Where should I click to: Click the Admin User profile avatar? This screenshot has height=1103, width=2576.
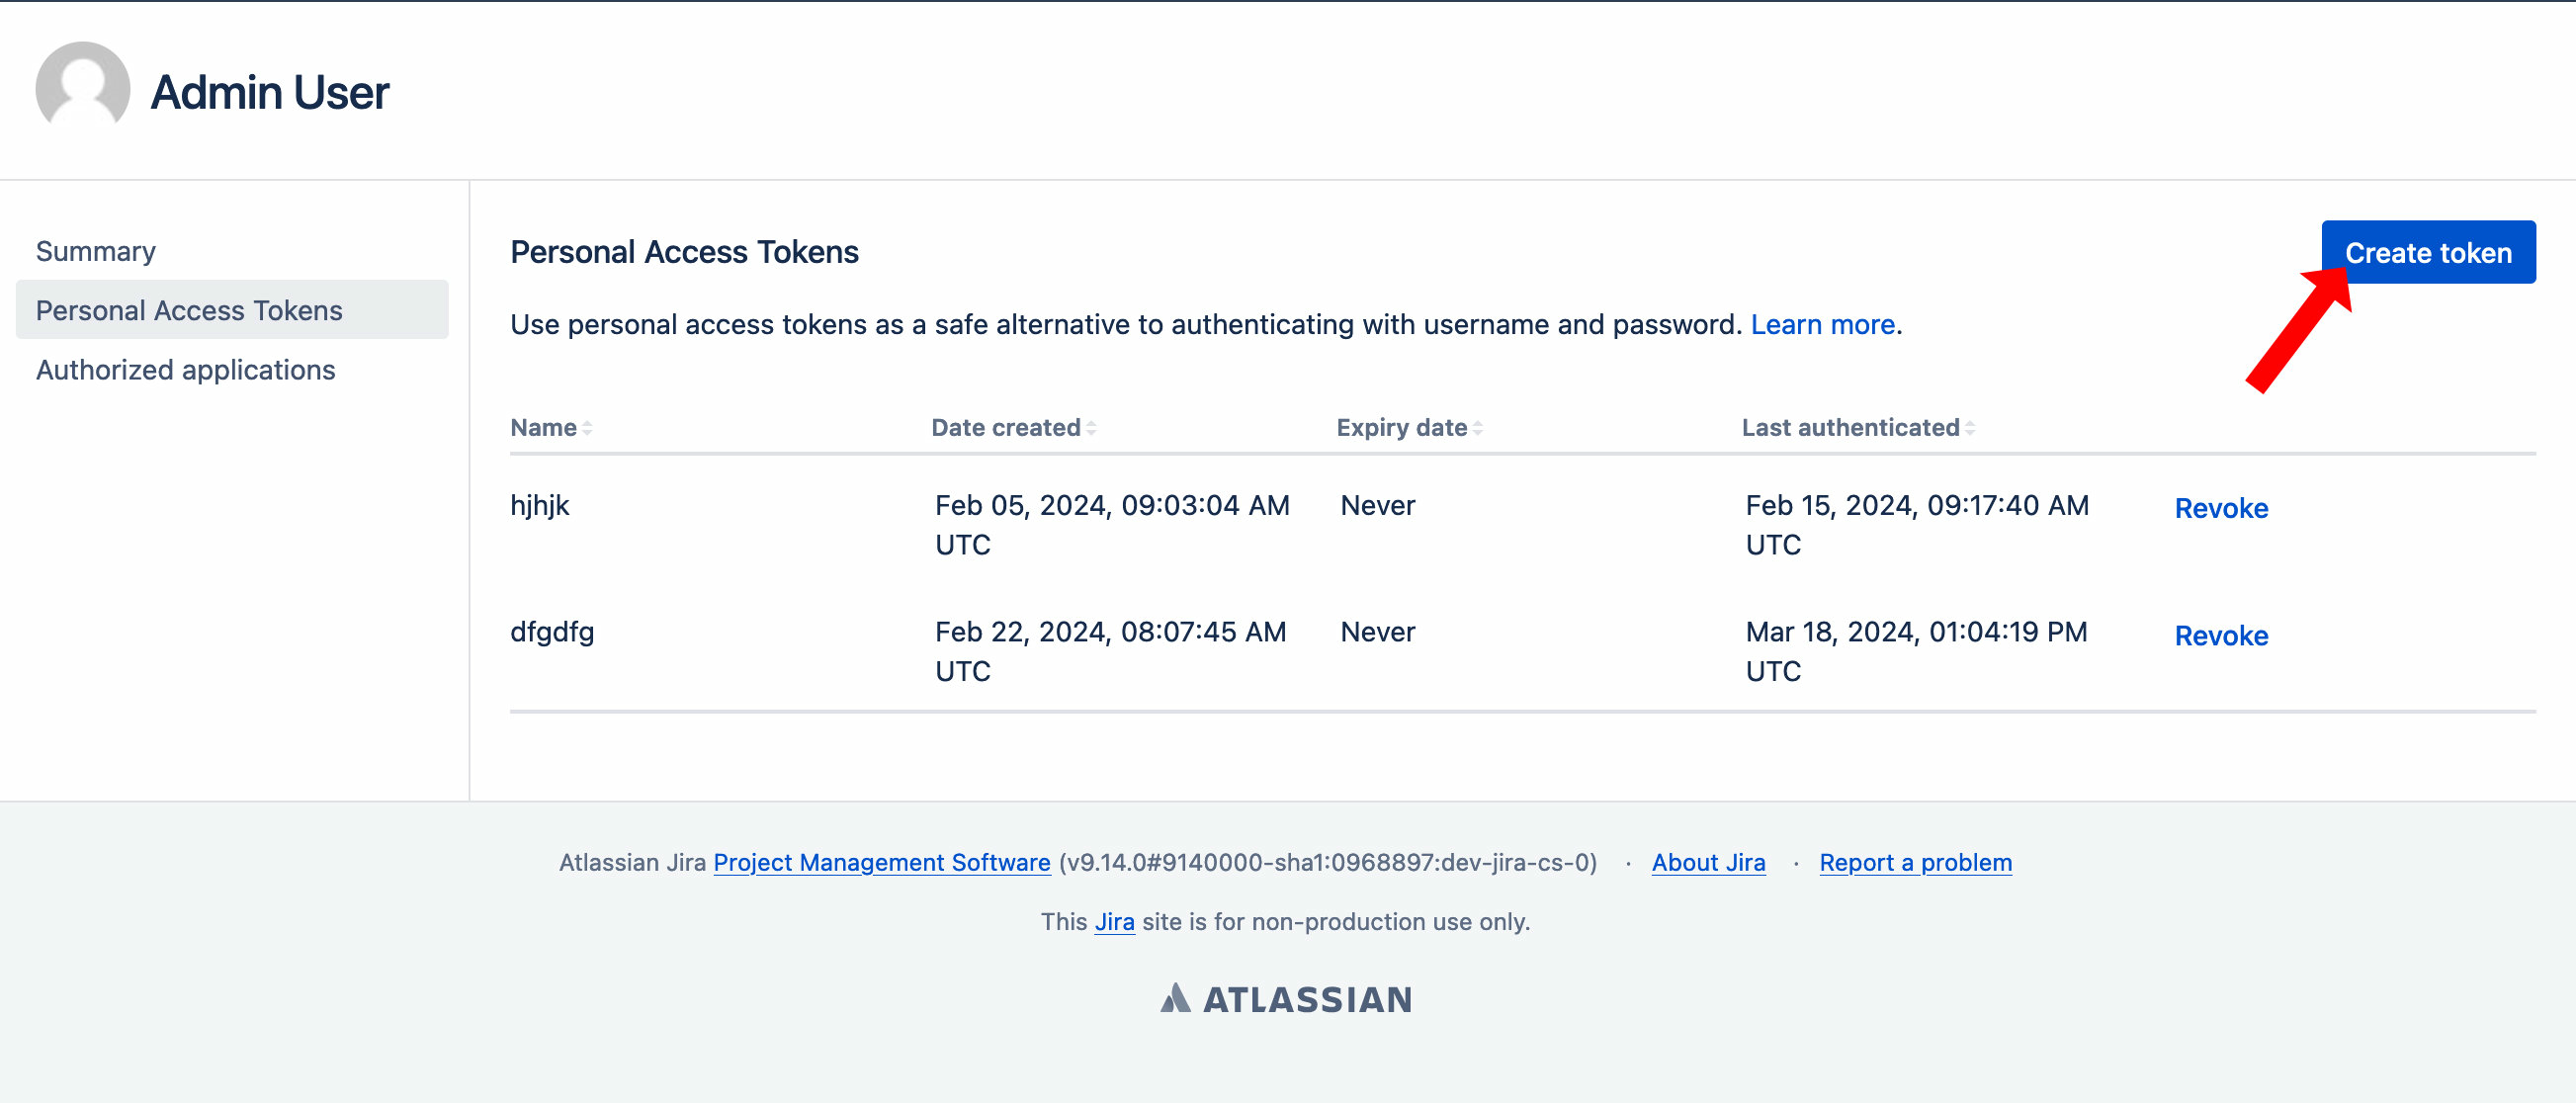(82, 90)
